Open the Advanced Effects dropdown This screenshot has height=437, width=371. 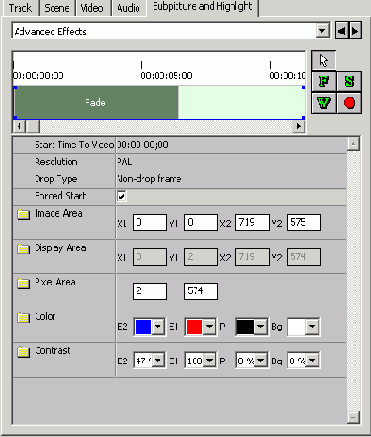pyautogui.click(x=322, y=31)
